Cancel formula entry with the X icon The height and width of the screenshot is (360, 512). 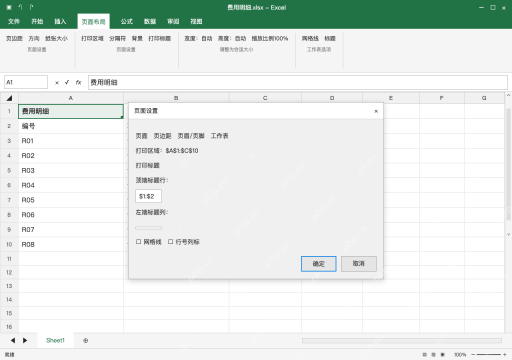point(57,83)
